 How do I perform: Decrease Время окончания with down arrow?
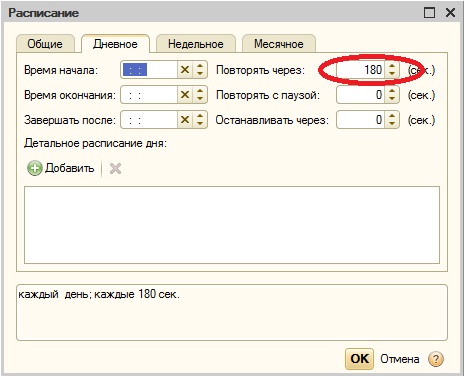pos(200,99)
